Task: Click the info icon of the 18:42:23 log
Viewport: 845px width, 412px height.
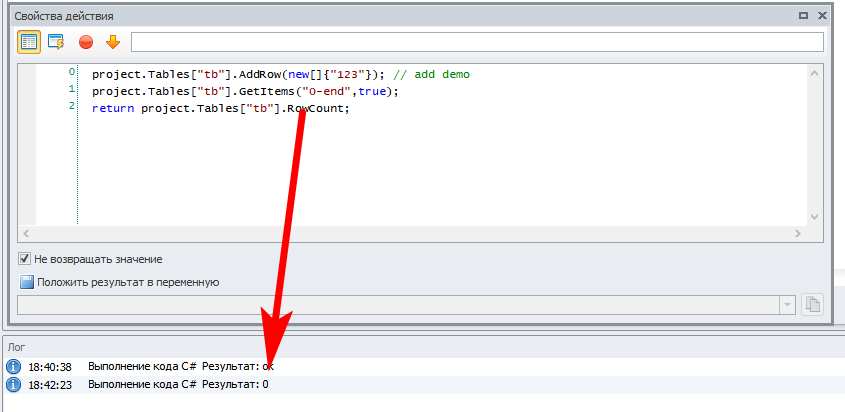Action: tap(13, 385)
